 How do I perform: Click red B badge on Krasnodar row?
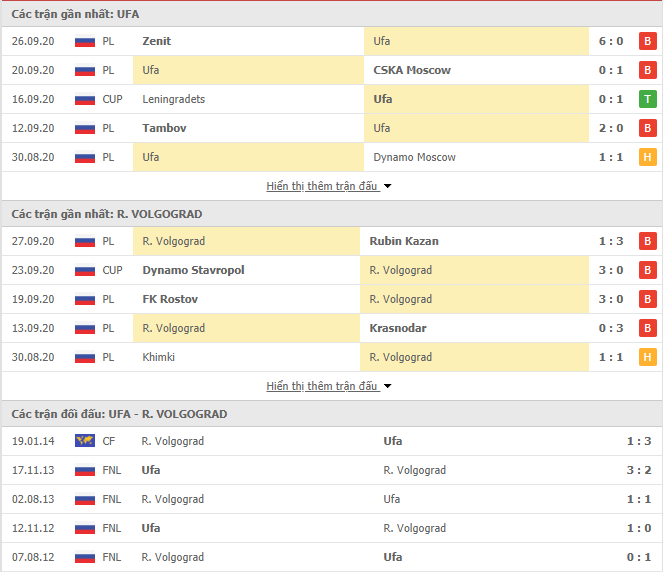coord(647,328)
